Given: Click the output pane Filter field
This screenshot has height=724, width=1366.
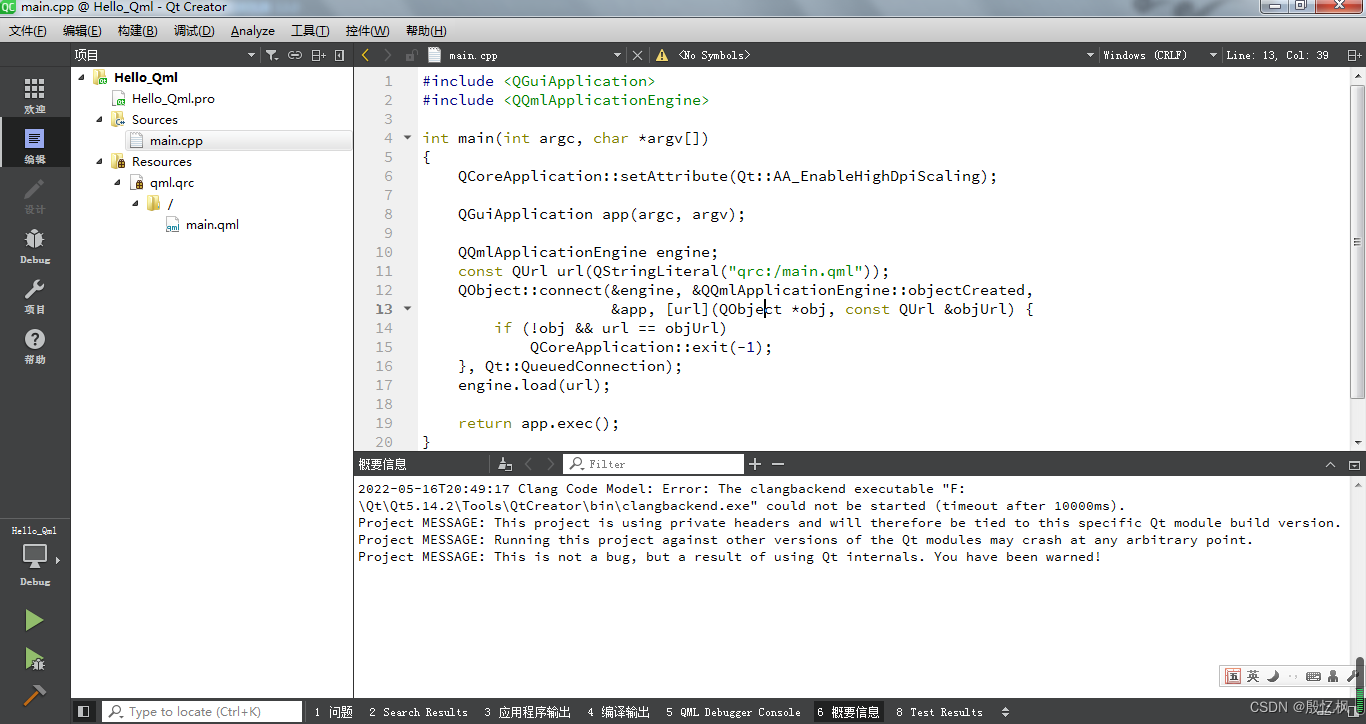Looking at the screenshot, I should pos(654,464).
